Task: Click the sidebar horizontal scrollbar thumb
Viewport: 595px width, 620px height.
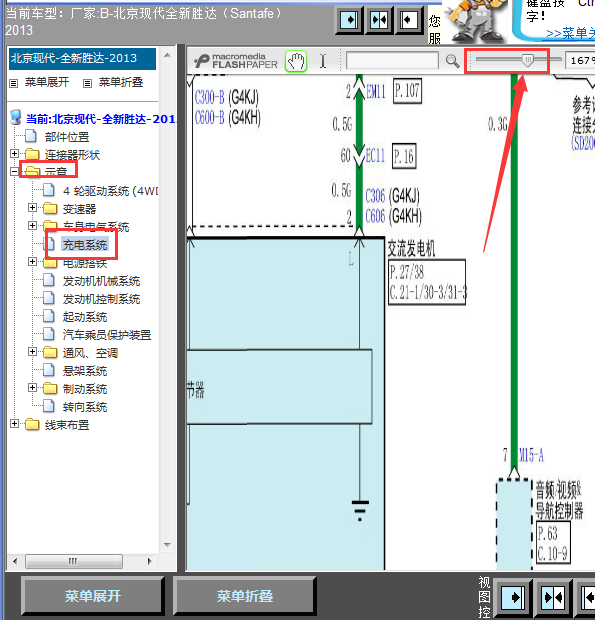Action: click(x=74, y=561)
